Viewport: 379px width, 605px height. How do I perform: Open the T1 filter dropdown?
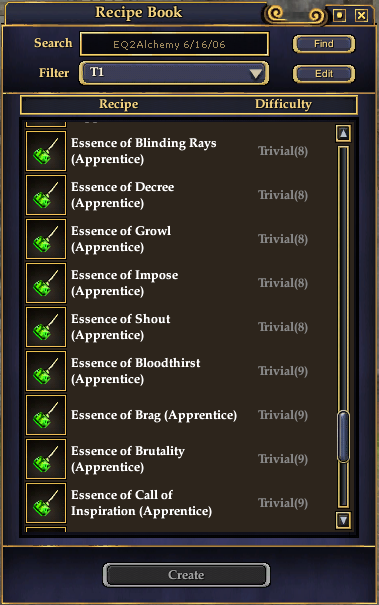(174, 73)
